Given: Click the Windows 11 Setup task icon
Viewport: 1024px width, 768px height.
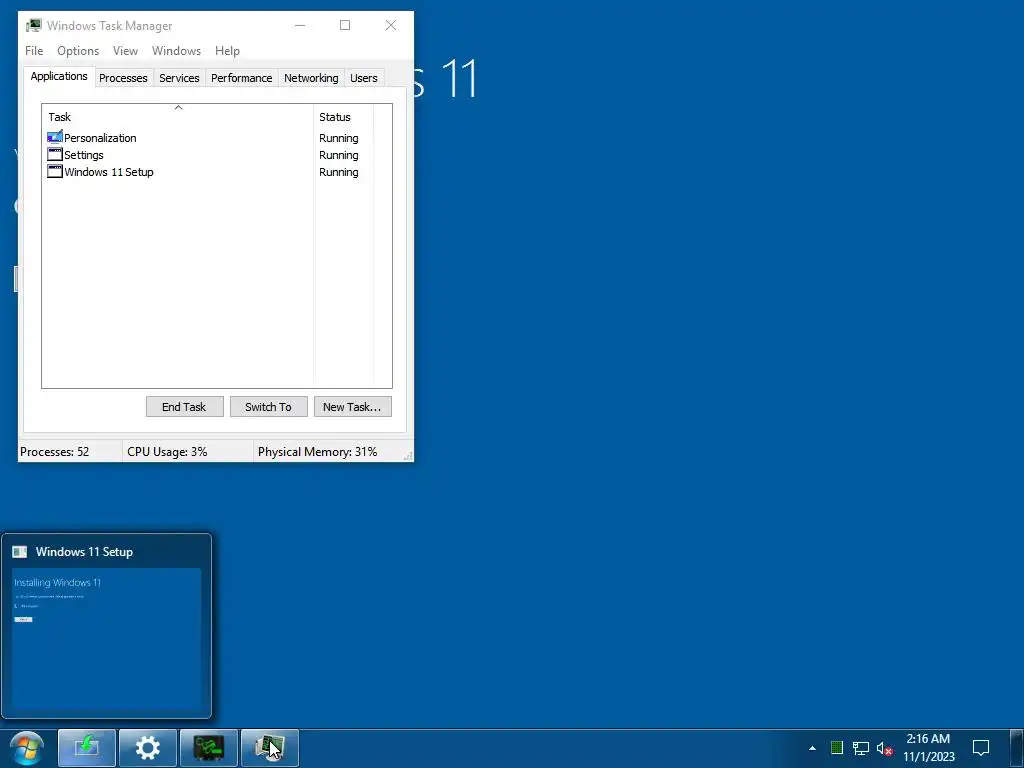Looking at the screenshot, I should tap(55, 171).
